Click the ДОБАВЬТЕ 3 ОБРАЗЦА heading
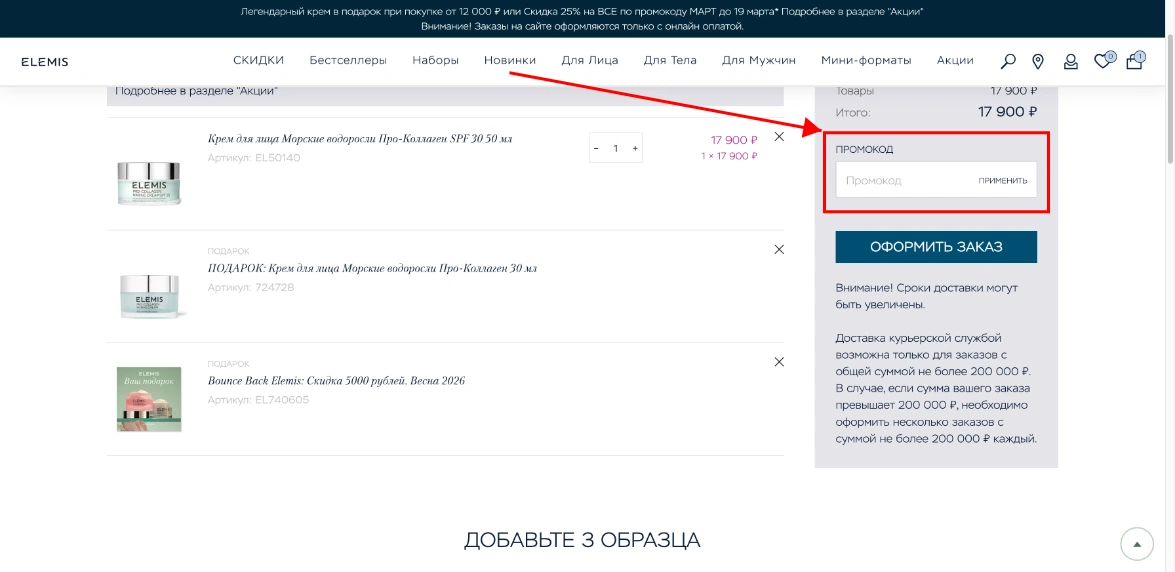 pos(582,541)
